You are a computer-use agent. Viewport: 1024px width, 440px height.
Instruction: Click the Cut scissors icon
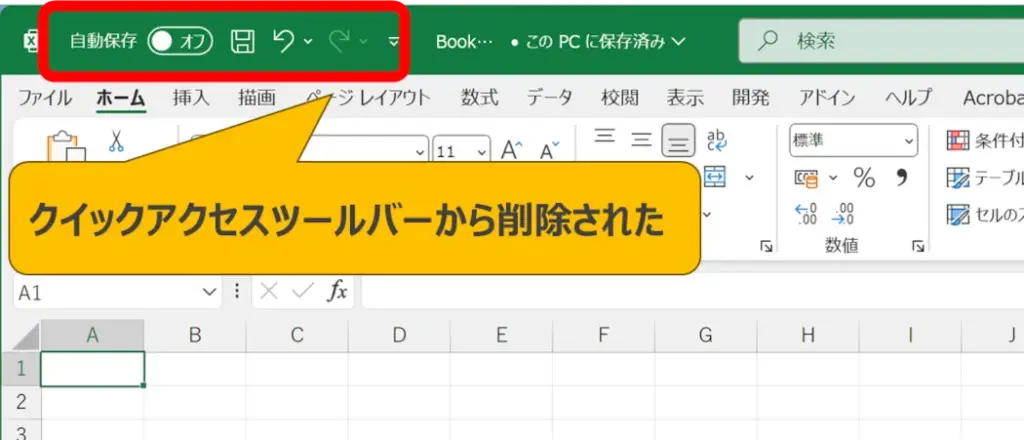pos(116,142)
